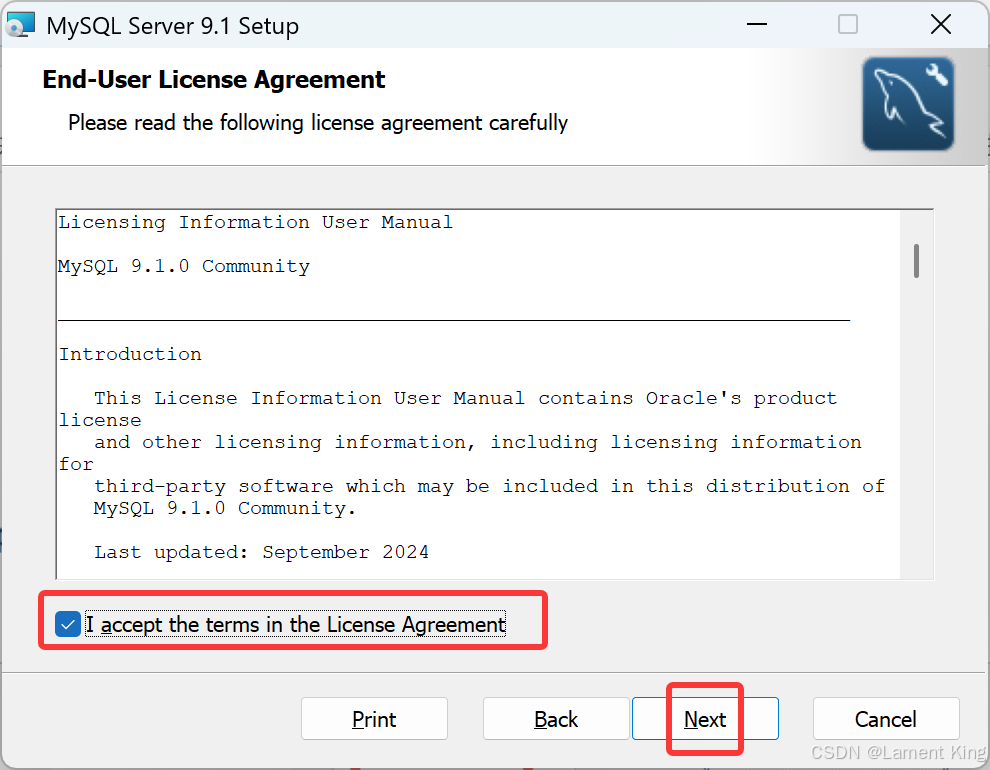Click the "I accept the terms" label text
Screen dimensions: 990x770
[x=295, y=624]
